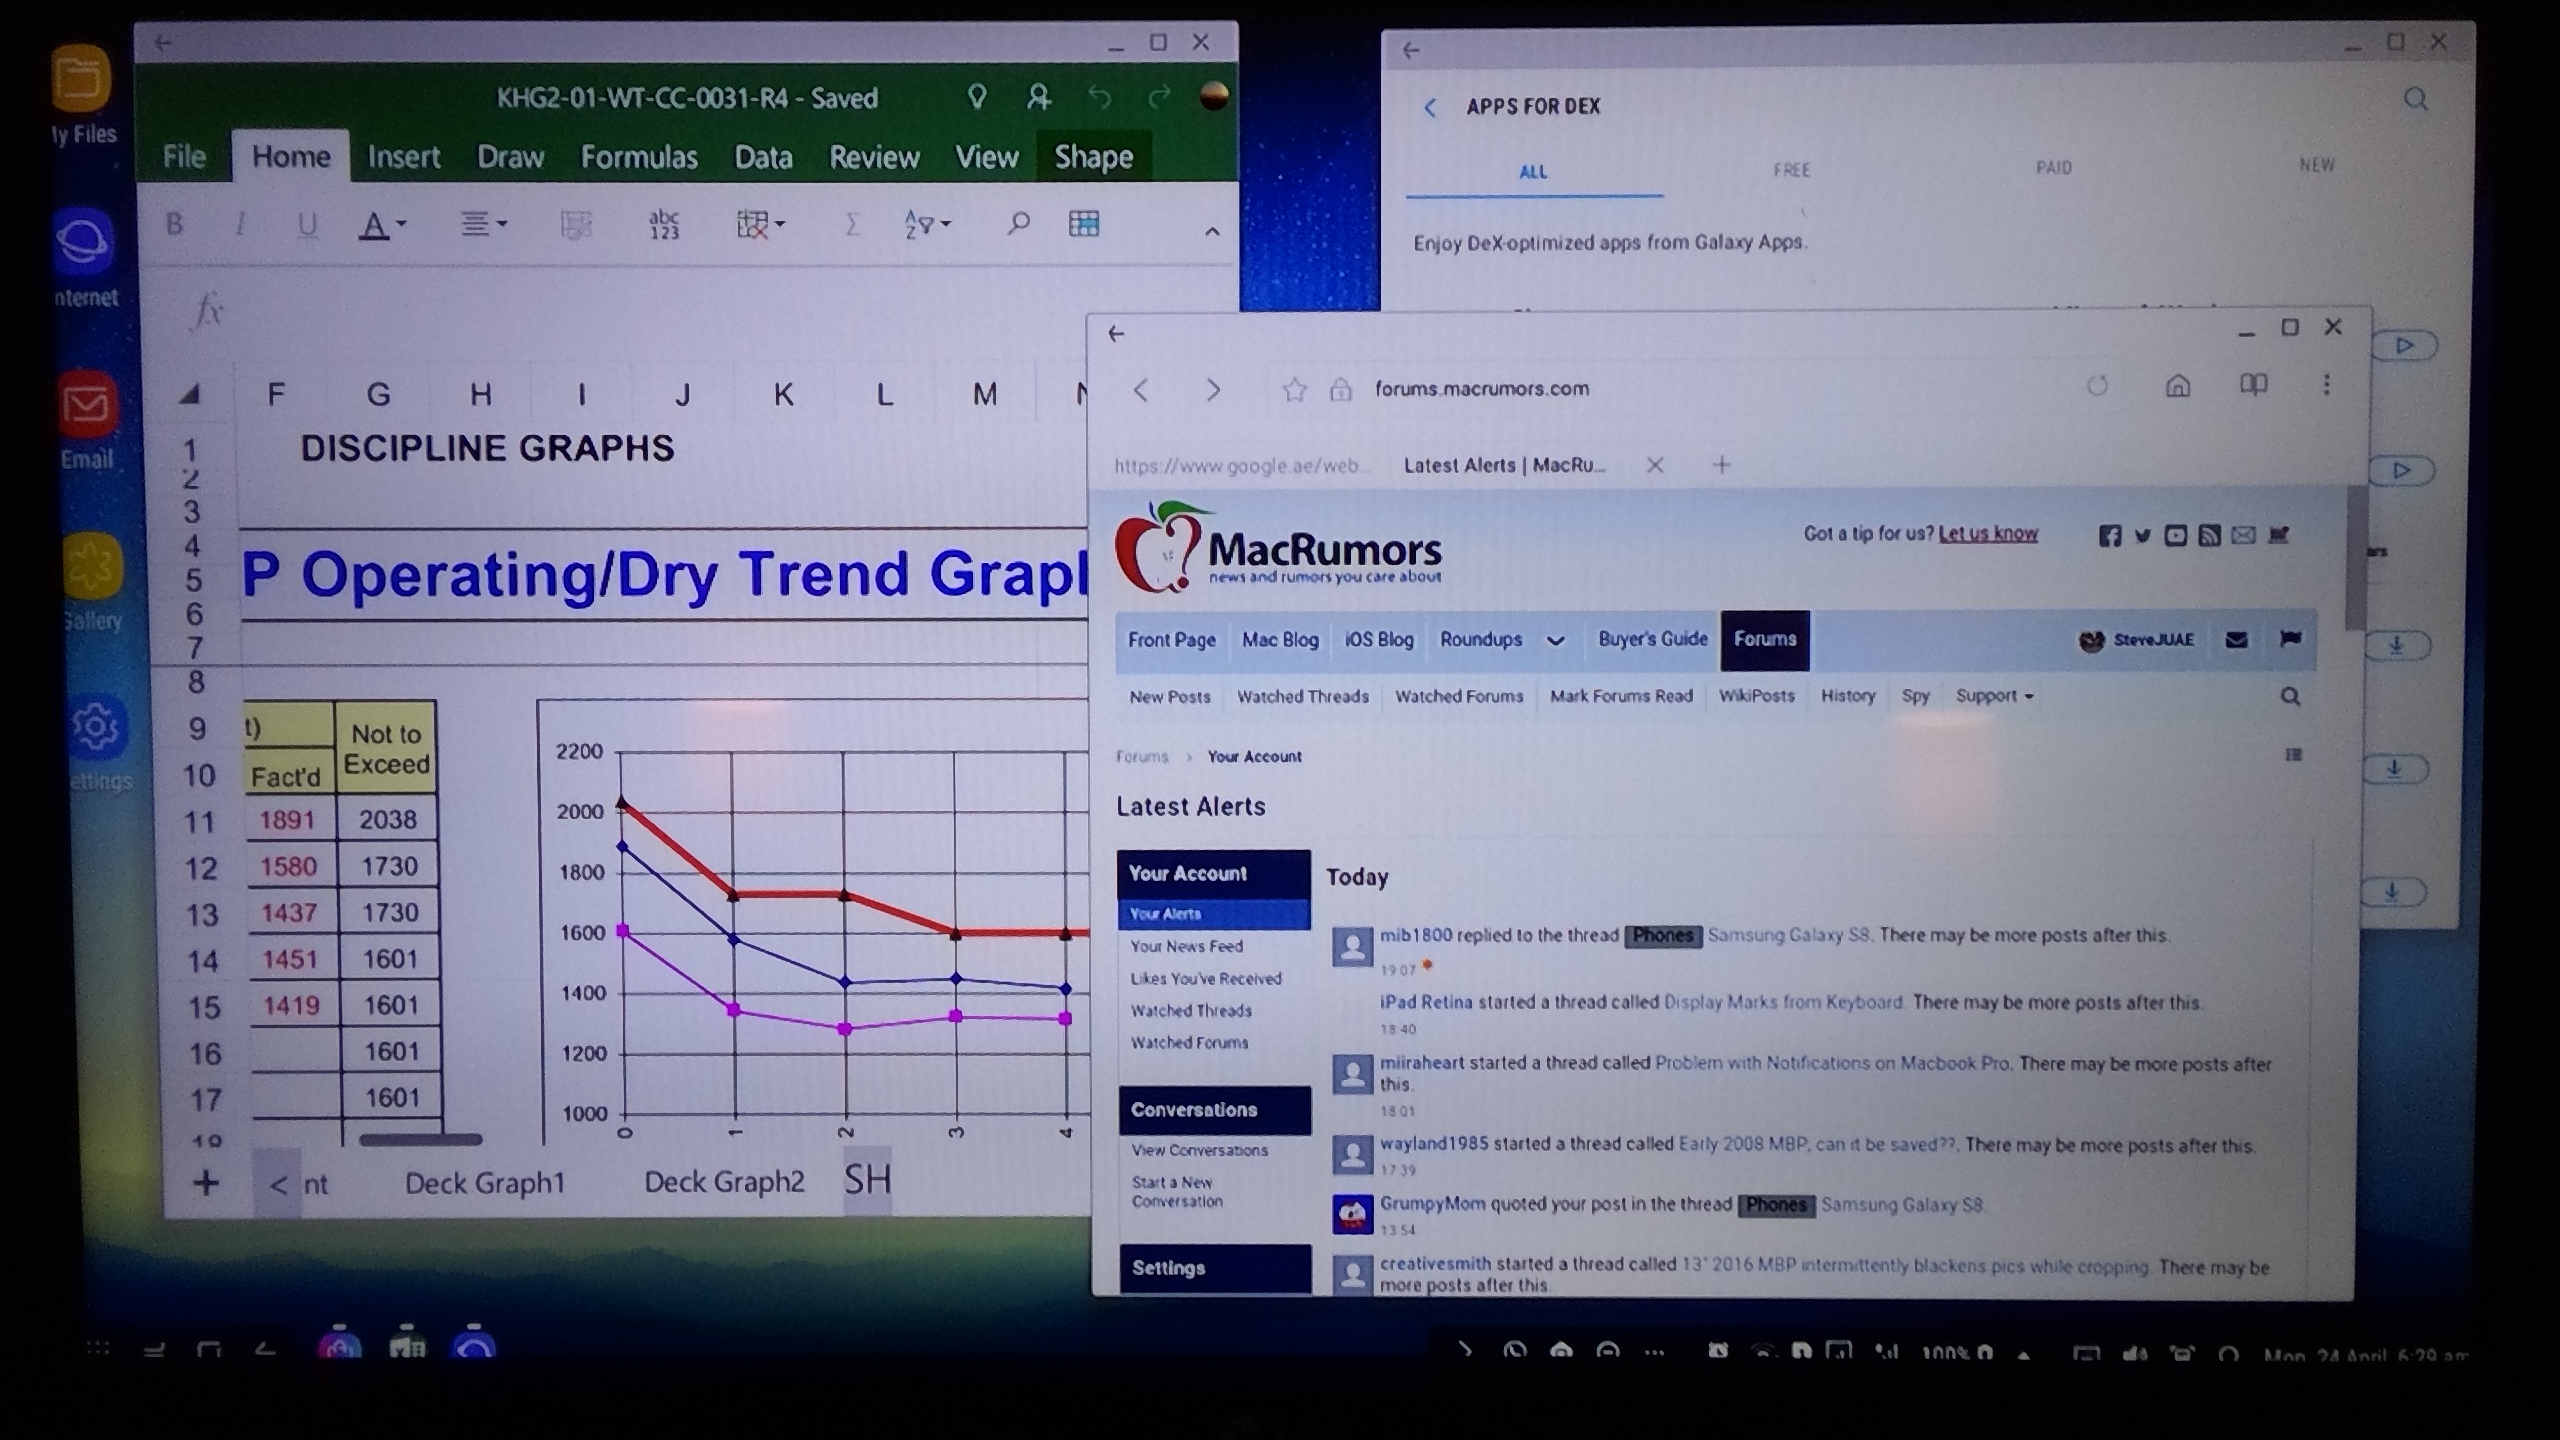Toggle Bold formatting in Excel
This screenshot has width=2560, height=1440.
tap(174, 224)
